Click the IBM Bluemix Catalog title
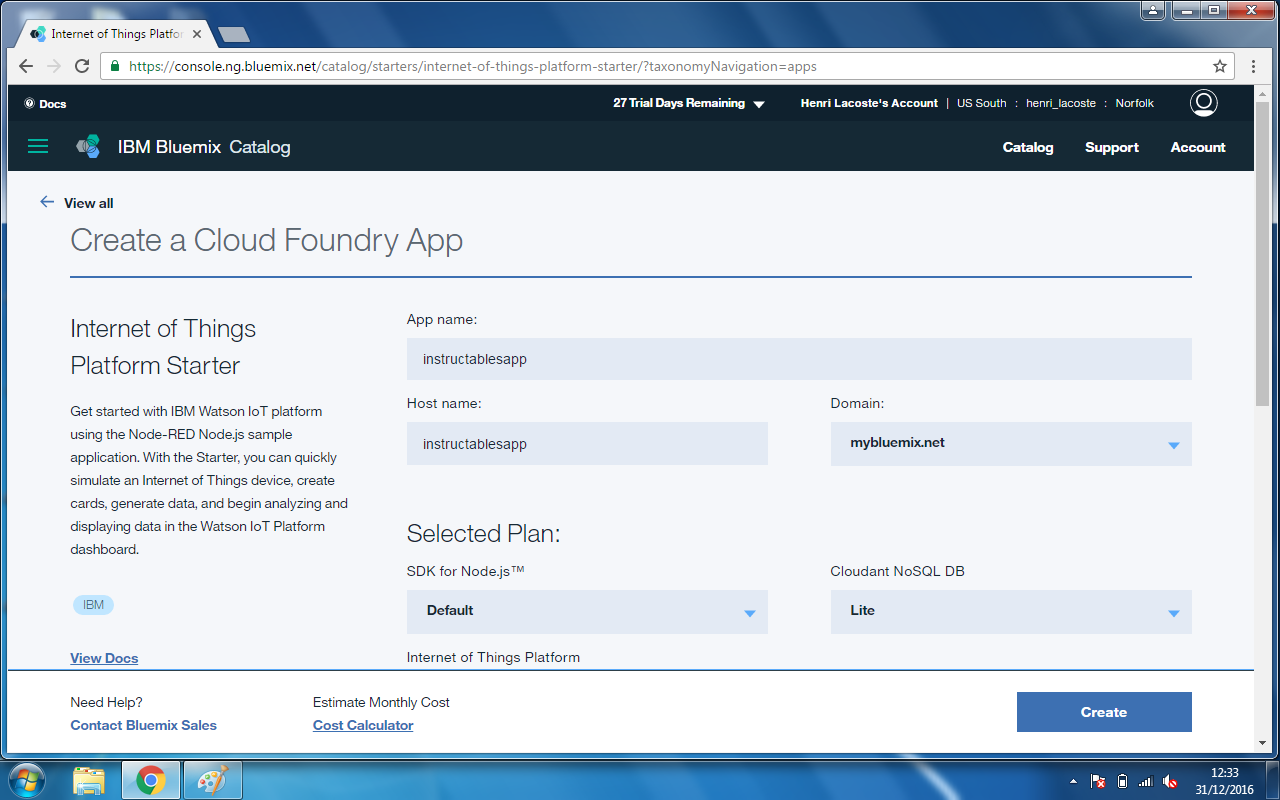This screenshot has height=800, width=1280. 204,147
